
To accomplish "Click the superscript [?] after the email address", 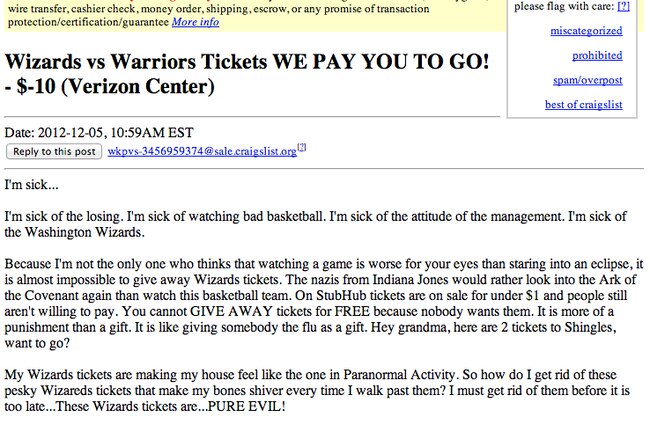I will (x=302, y=147).
